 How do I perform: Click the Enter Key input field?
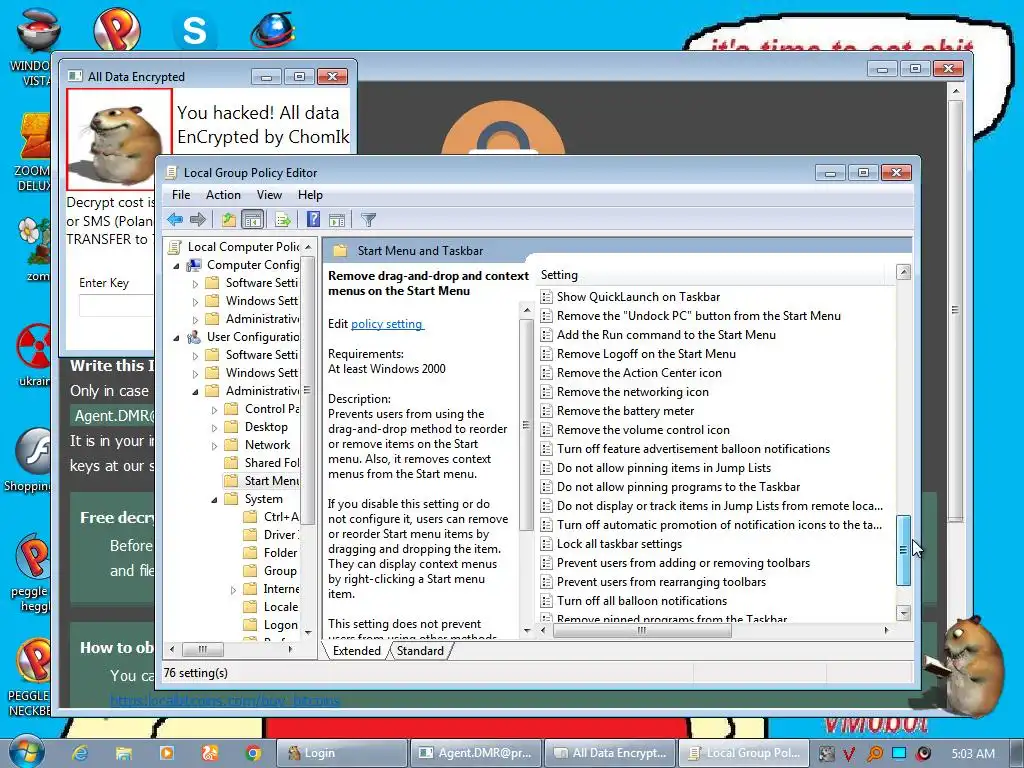tap(116, 305)
